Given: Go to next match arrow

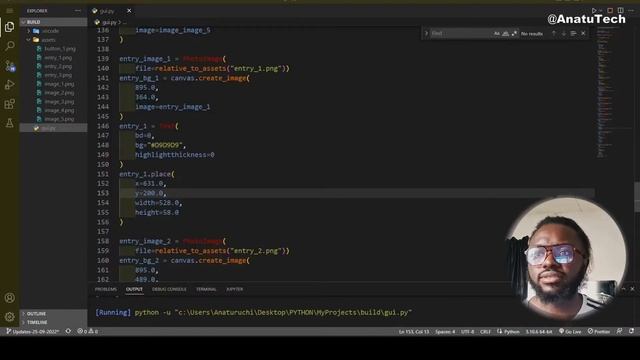Looking at the screenshot, I should pos(564,33).
